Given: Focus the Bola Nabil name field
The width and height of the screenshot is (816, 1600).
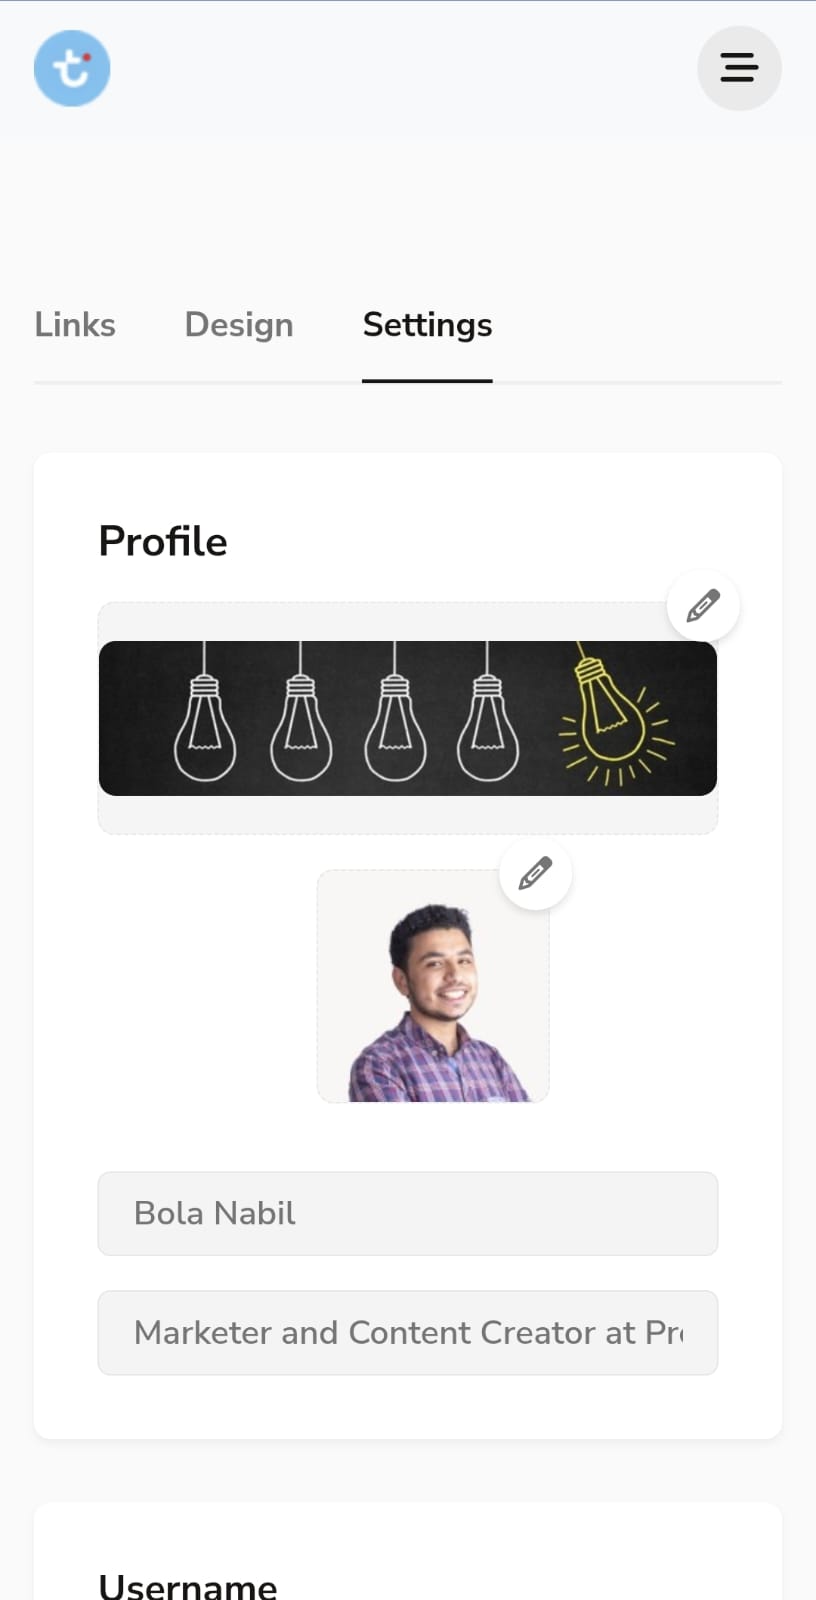Looking at the screenshot, I should point(408,1213).
